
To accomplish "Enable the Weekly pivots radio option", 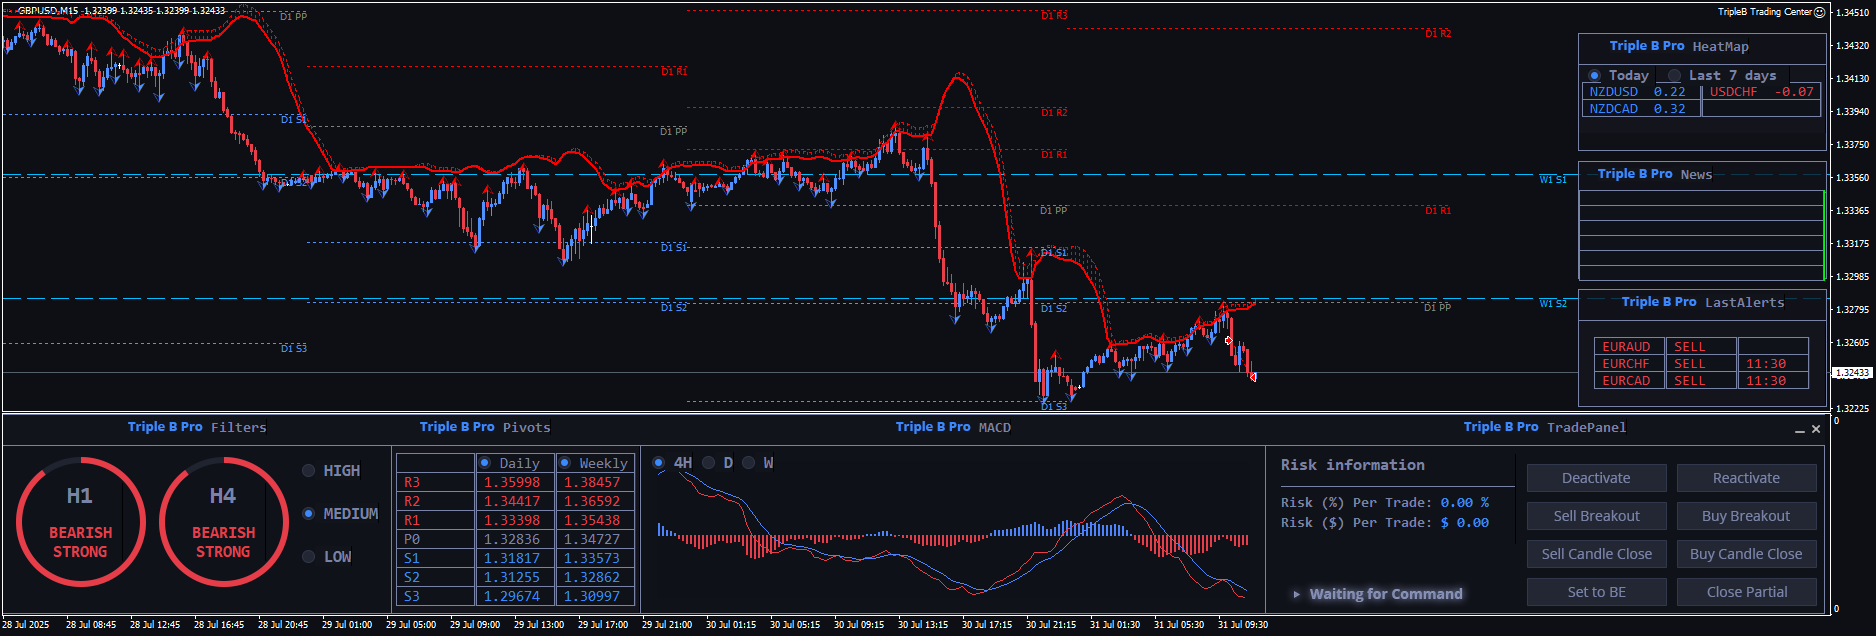I will click(x=565, y=463).
